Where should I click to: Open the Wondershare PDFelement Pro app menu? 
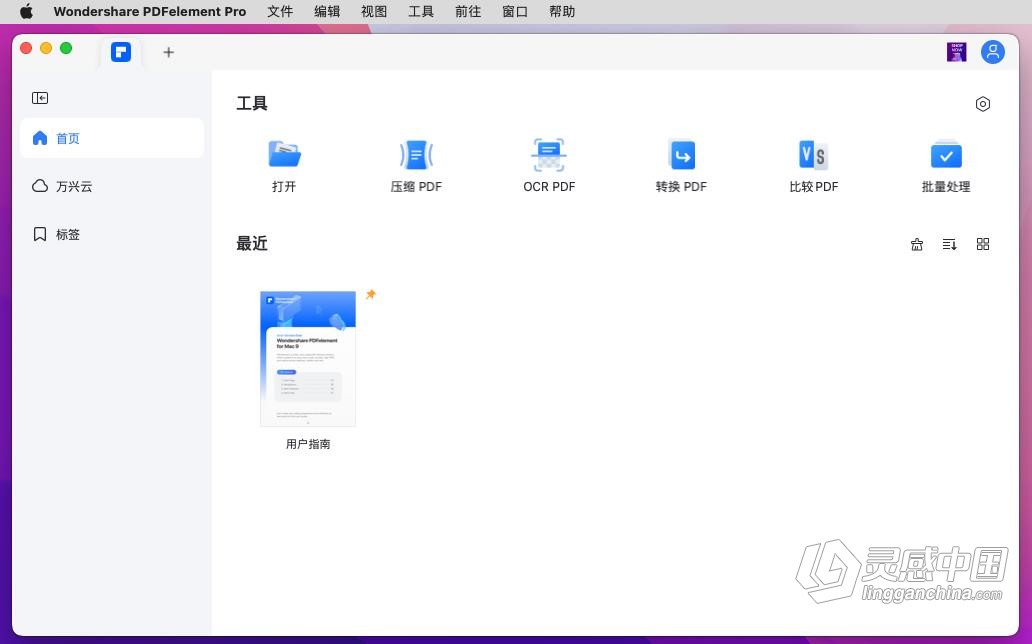tap(150, 11)
